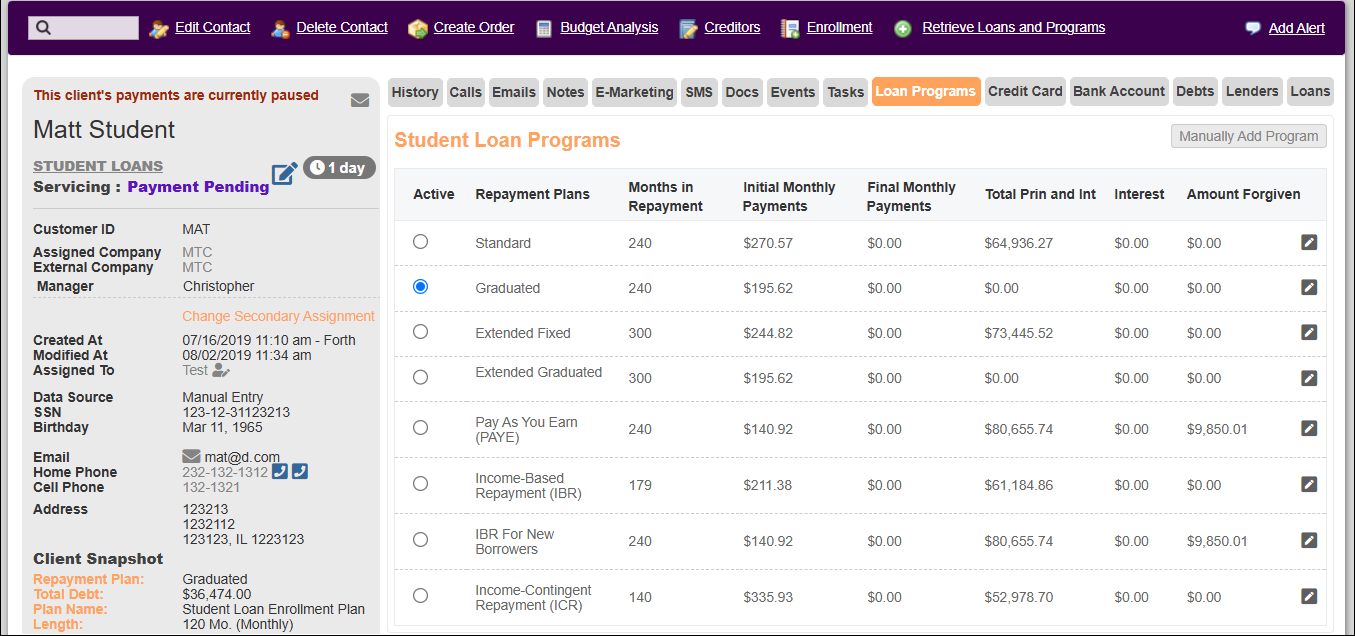1355x636 pixels.
Task: Edit the Income-Contingent Repayment (ICR) row
Action: [1309, 596]
